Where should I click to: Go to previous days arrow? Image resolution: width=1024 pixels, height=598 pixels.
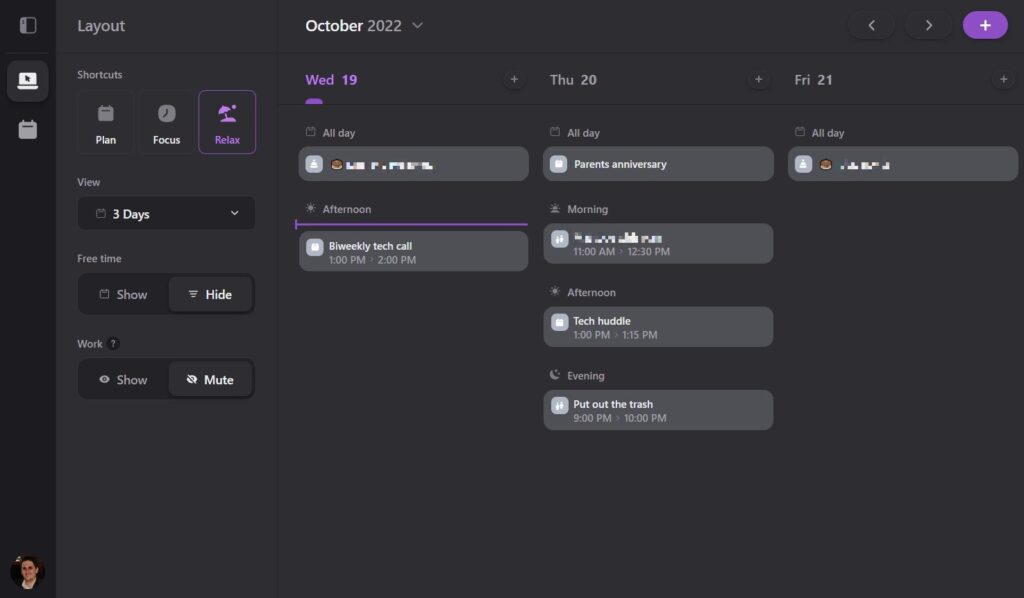pyautogui.click(x=871, y=25)
